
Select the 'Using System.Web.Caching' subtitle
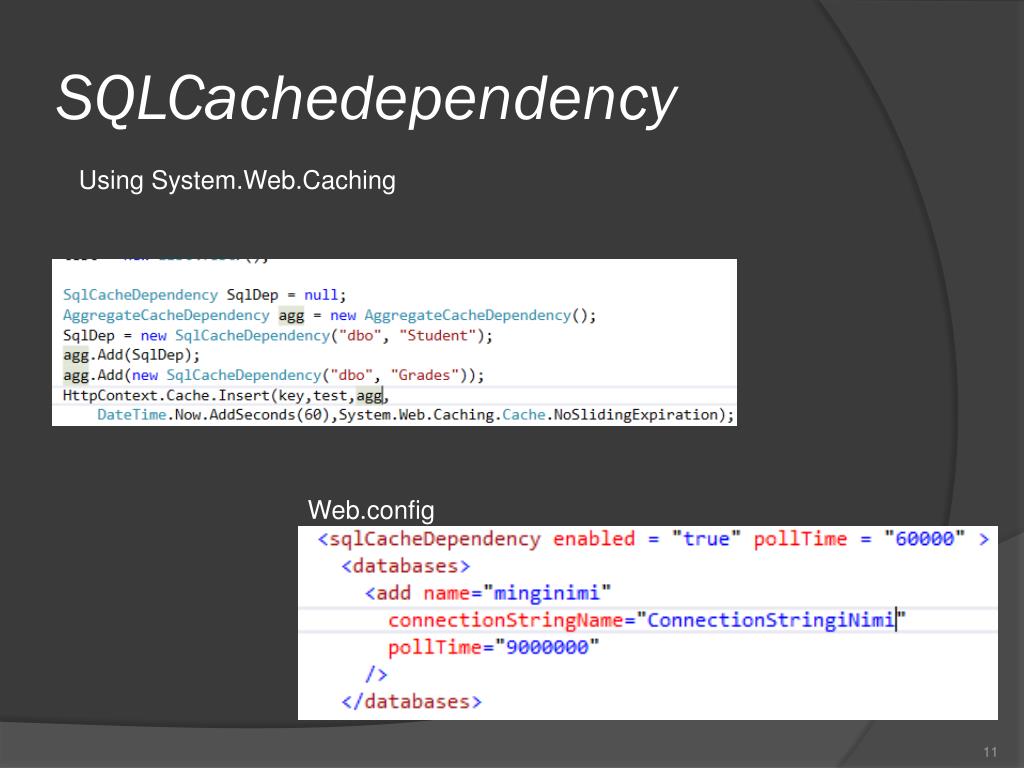[237, 181]
